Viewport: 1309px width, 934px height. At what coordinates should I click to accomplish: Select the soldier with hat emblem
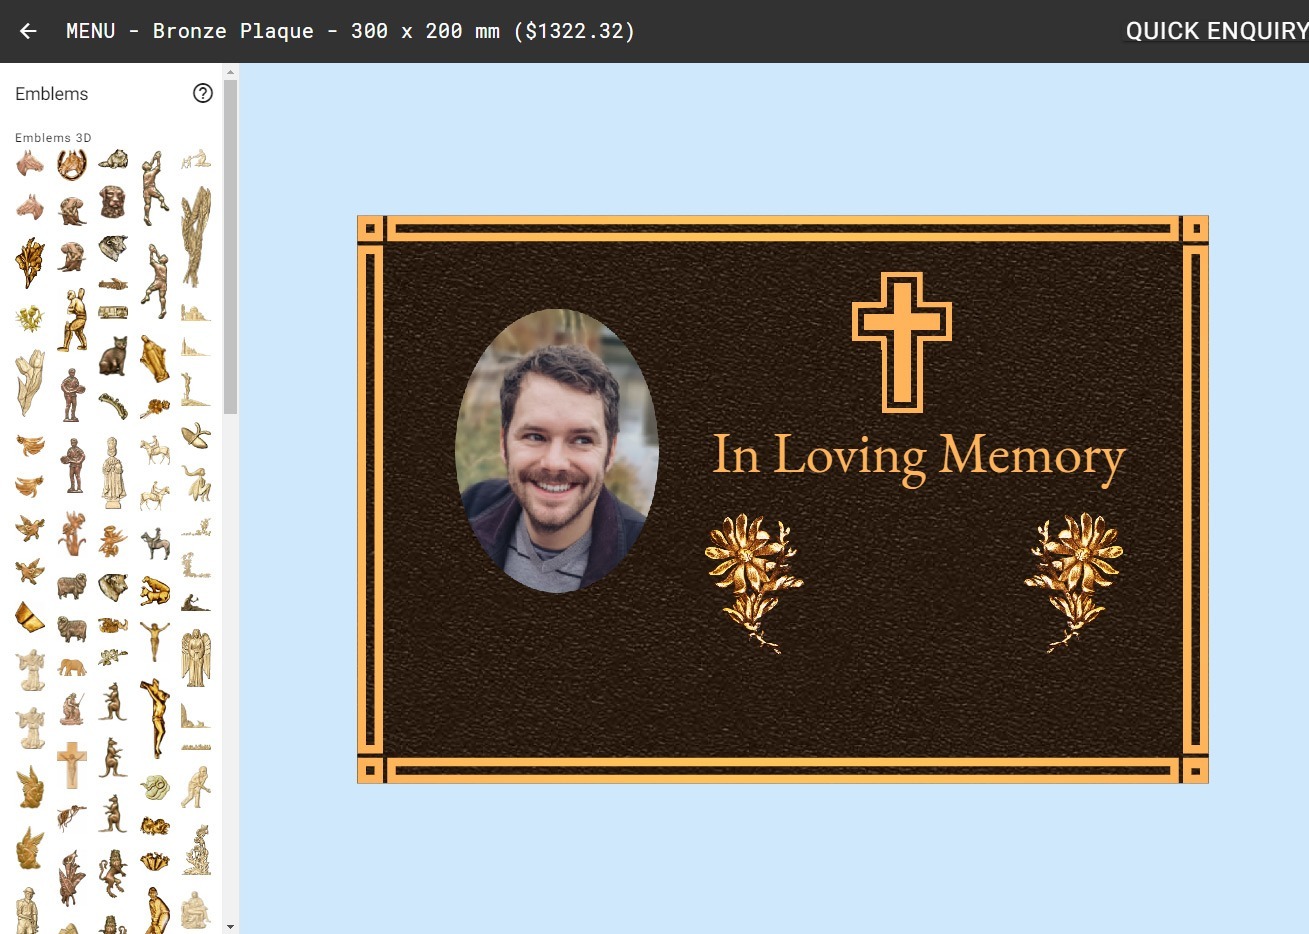coord(28,911)
